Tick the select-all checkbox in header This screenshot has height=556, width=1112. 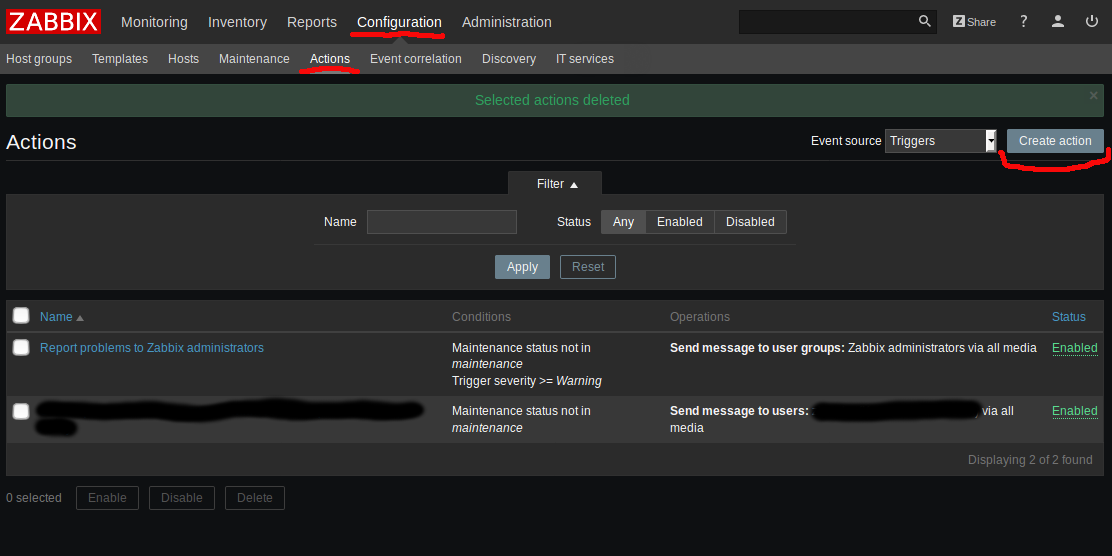[x=21, y=316]
